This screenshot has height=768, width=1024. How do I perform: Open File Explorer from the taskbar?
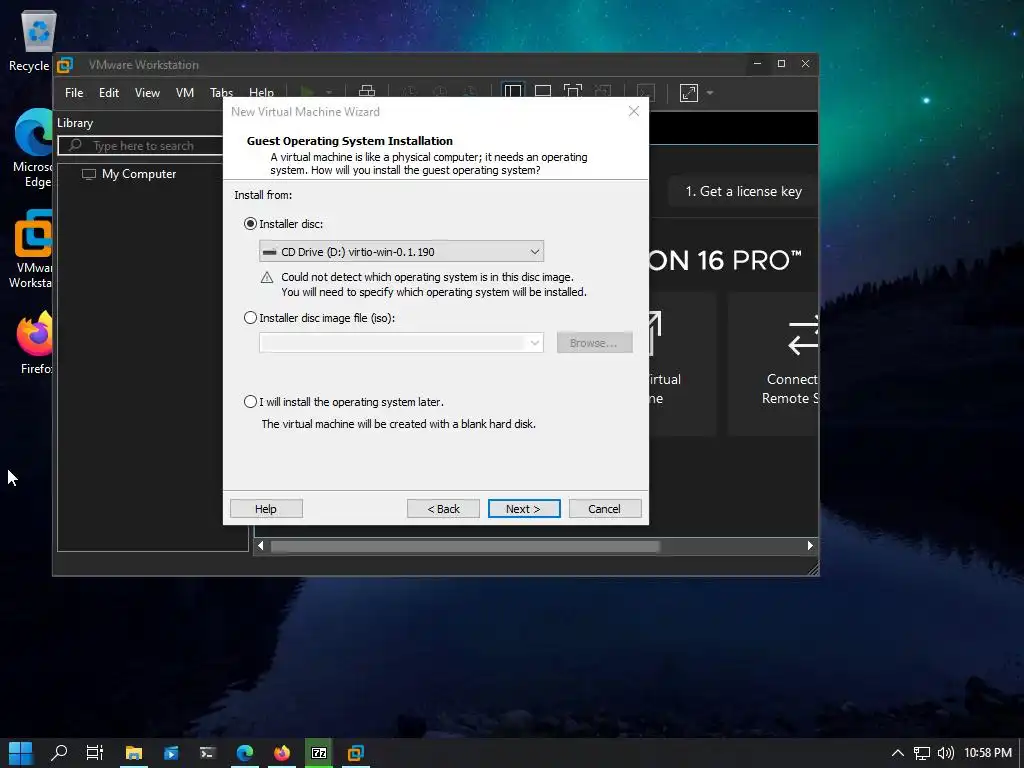coord(134,753)
